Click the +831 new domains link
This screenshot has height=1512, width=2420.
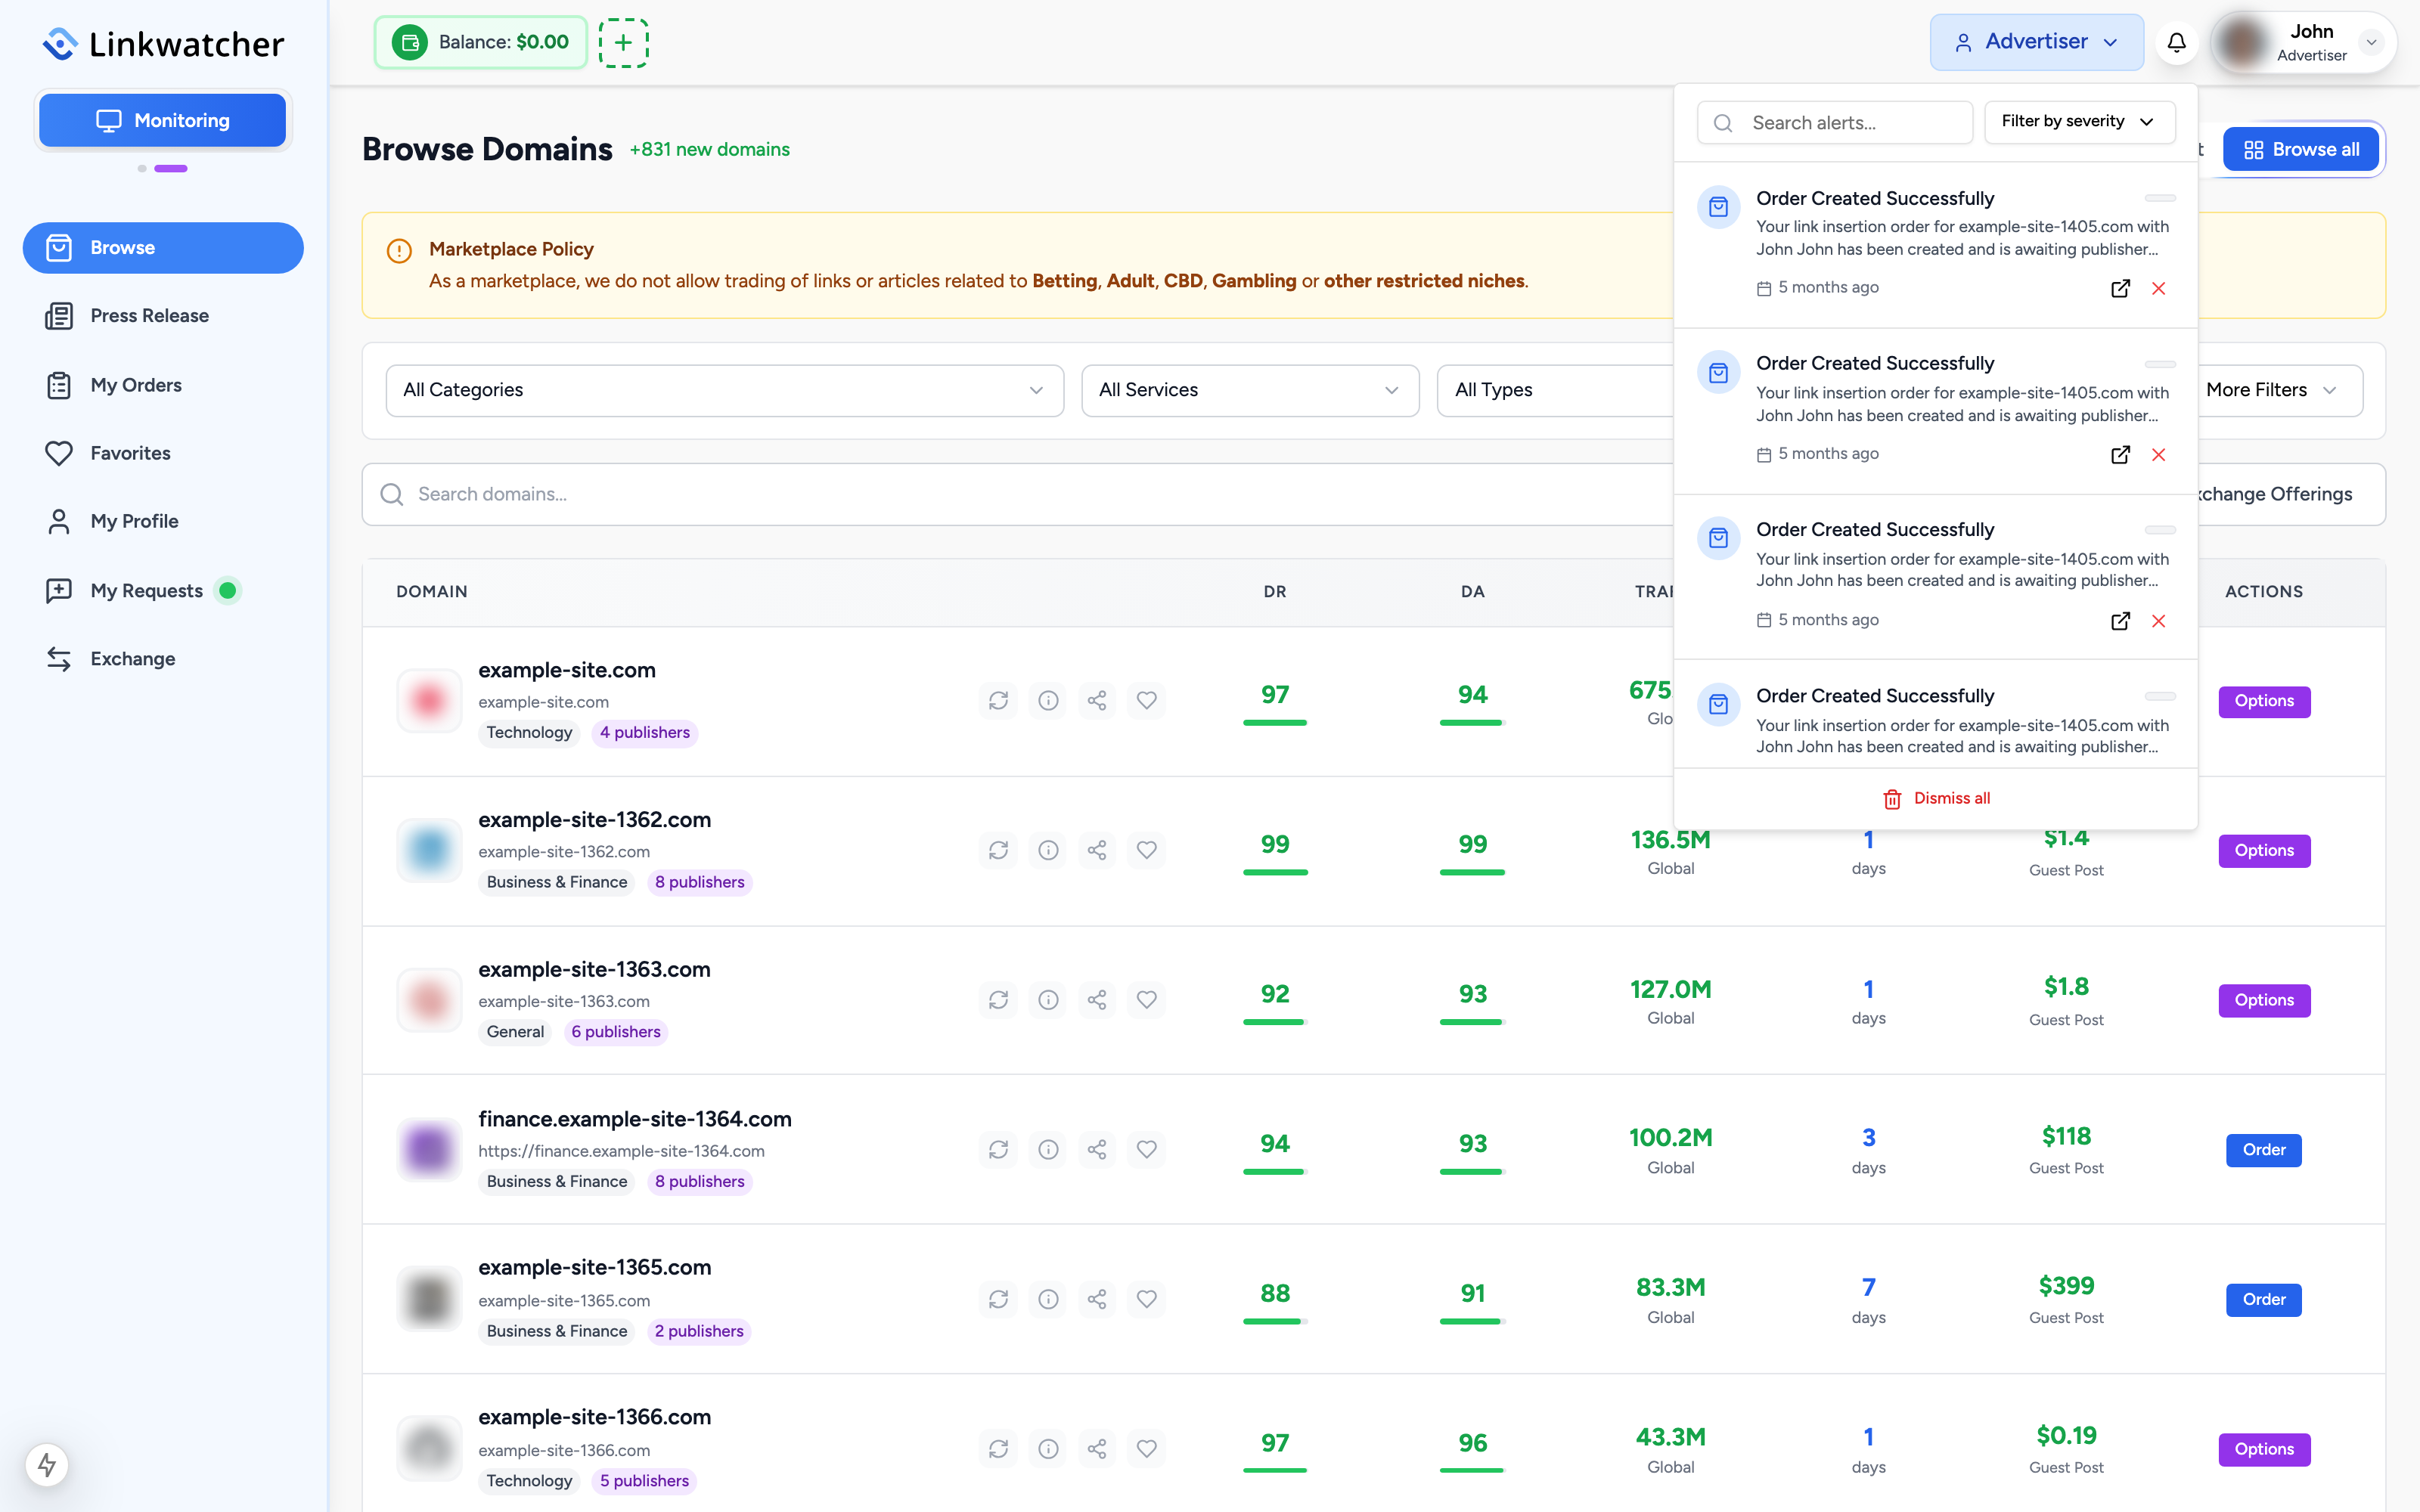709,149
